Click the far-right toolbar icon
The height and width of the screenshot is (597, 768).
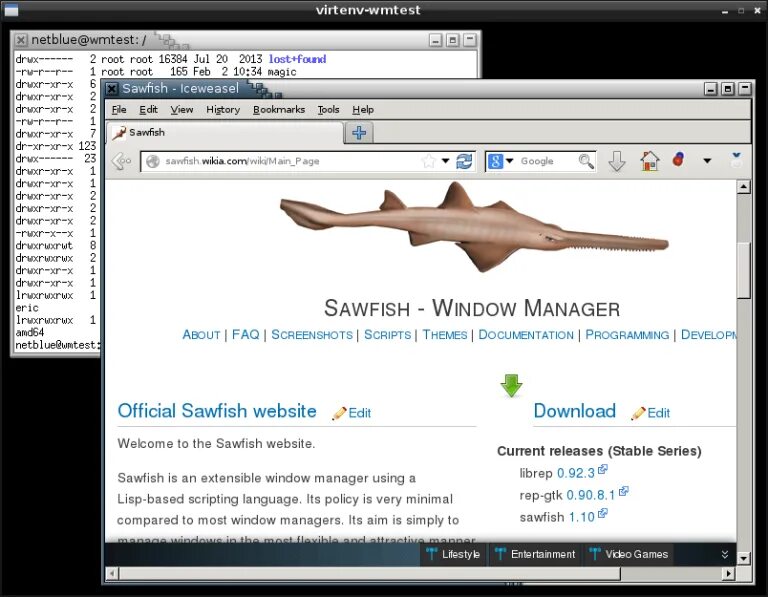(x=736, y=160)
